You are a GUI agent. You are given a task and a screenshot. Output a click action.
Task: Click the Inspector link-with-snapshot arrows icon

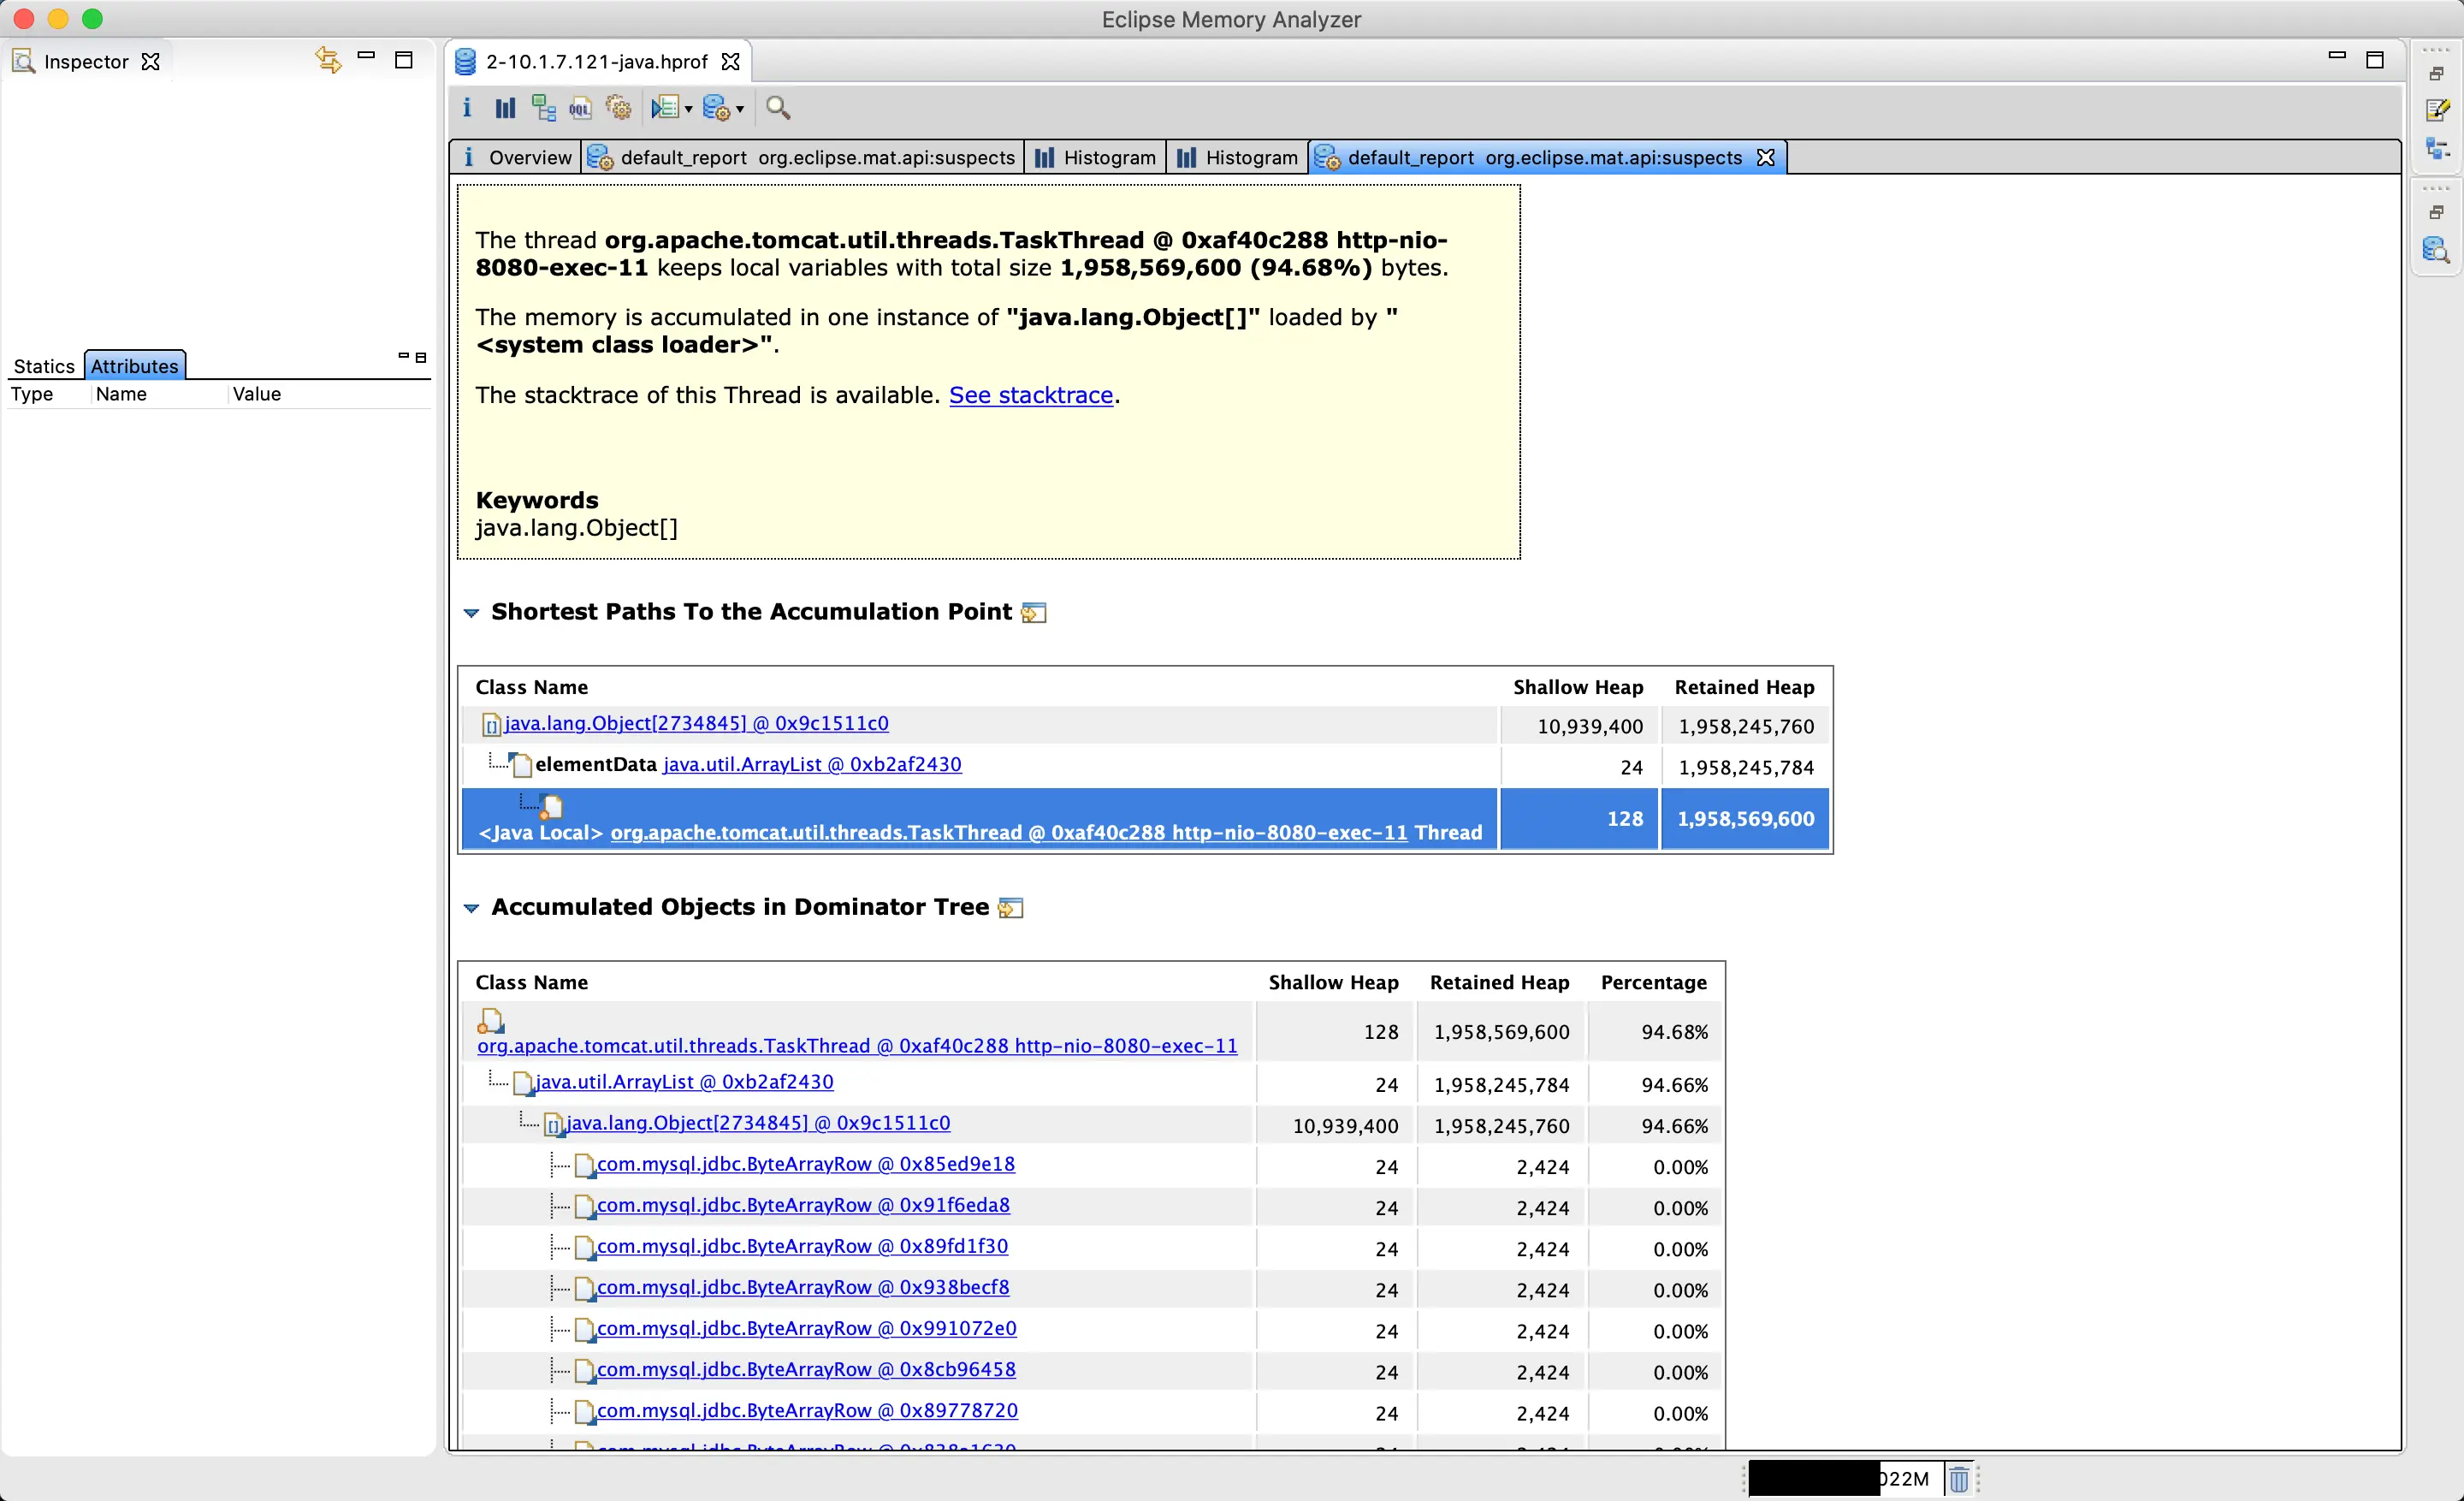point(328,60)
